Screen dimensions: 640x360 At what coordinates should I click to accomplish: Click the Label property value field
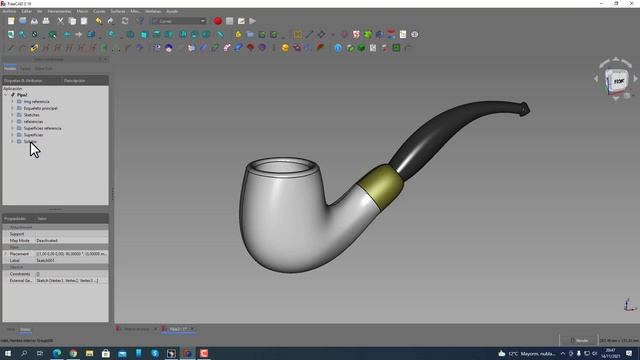[x=71, y=260]
